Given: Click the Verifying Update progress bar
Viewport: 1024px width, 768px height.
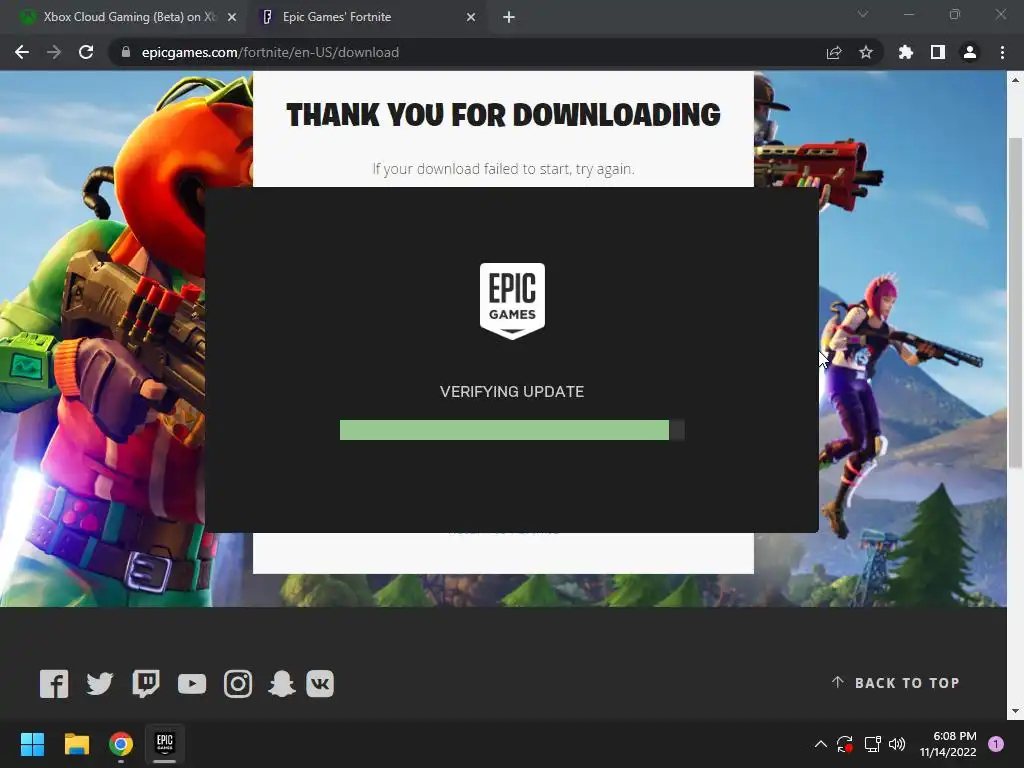Looking at the screenshot, I should click(x=512, y=430).
